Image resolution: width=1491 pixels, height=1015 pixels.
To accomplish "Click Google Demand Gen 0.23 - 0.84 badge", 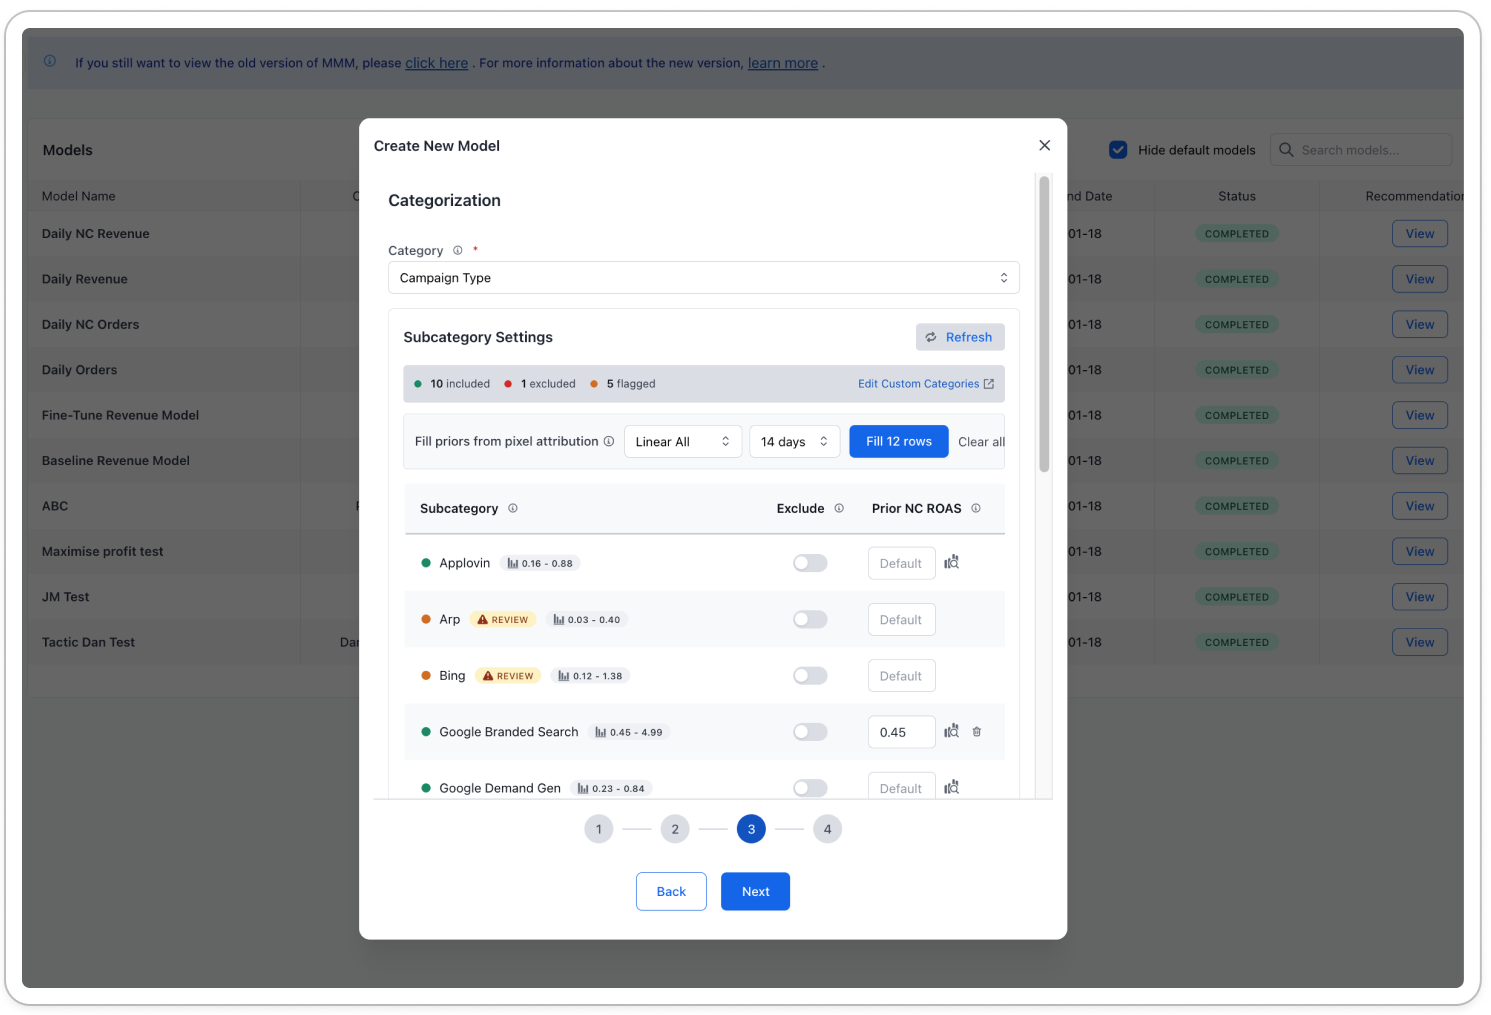I will click(611, 788).
